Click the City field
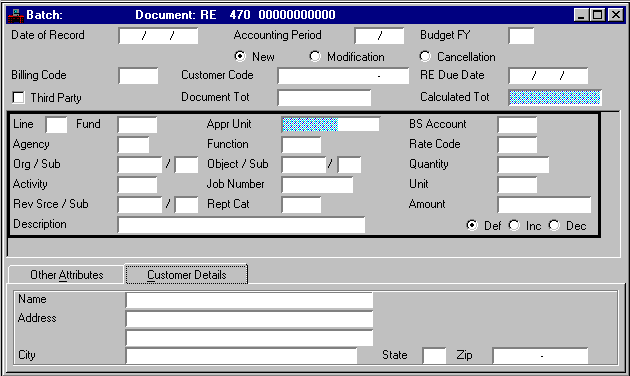The height and width of the screenshot is (376, 630). point(241,356)
